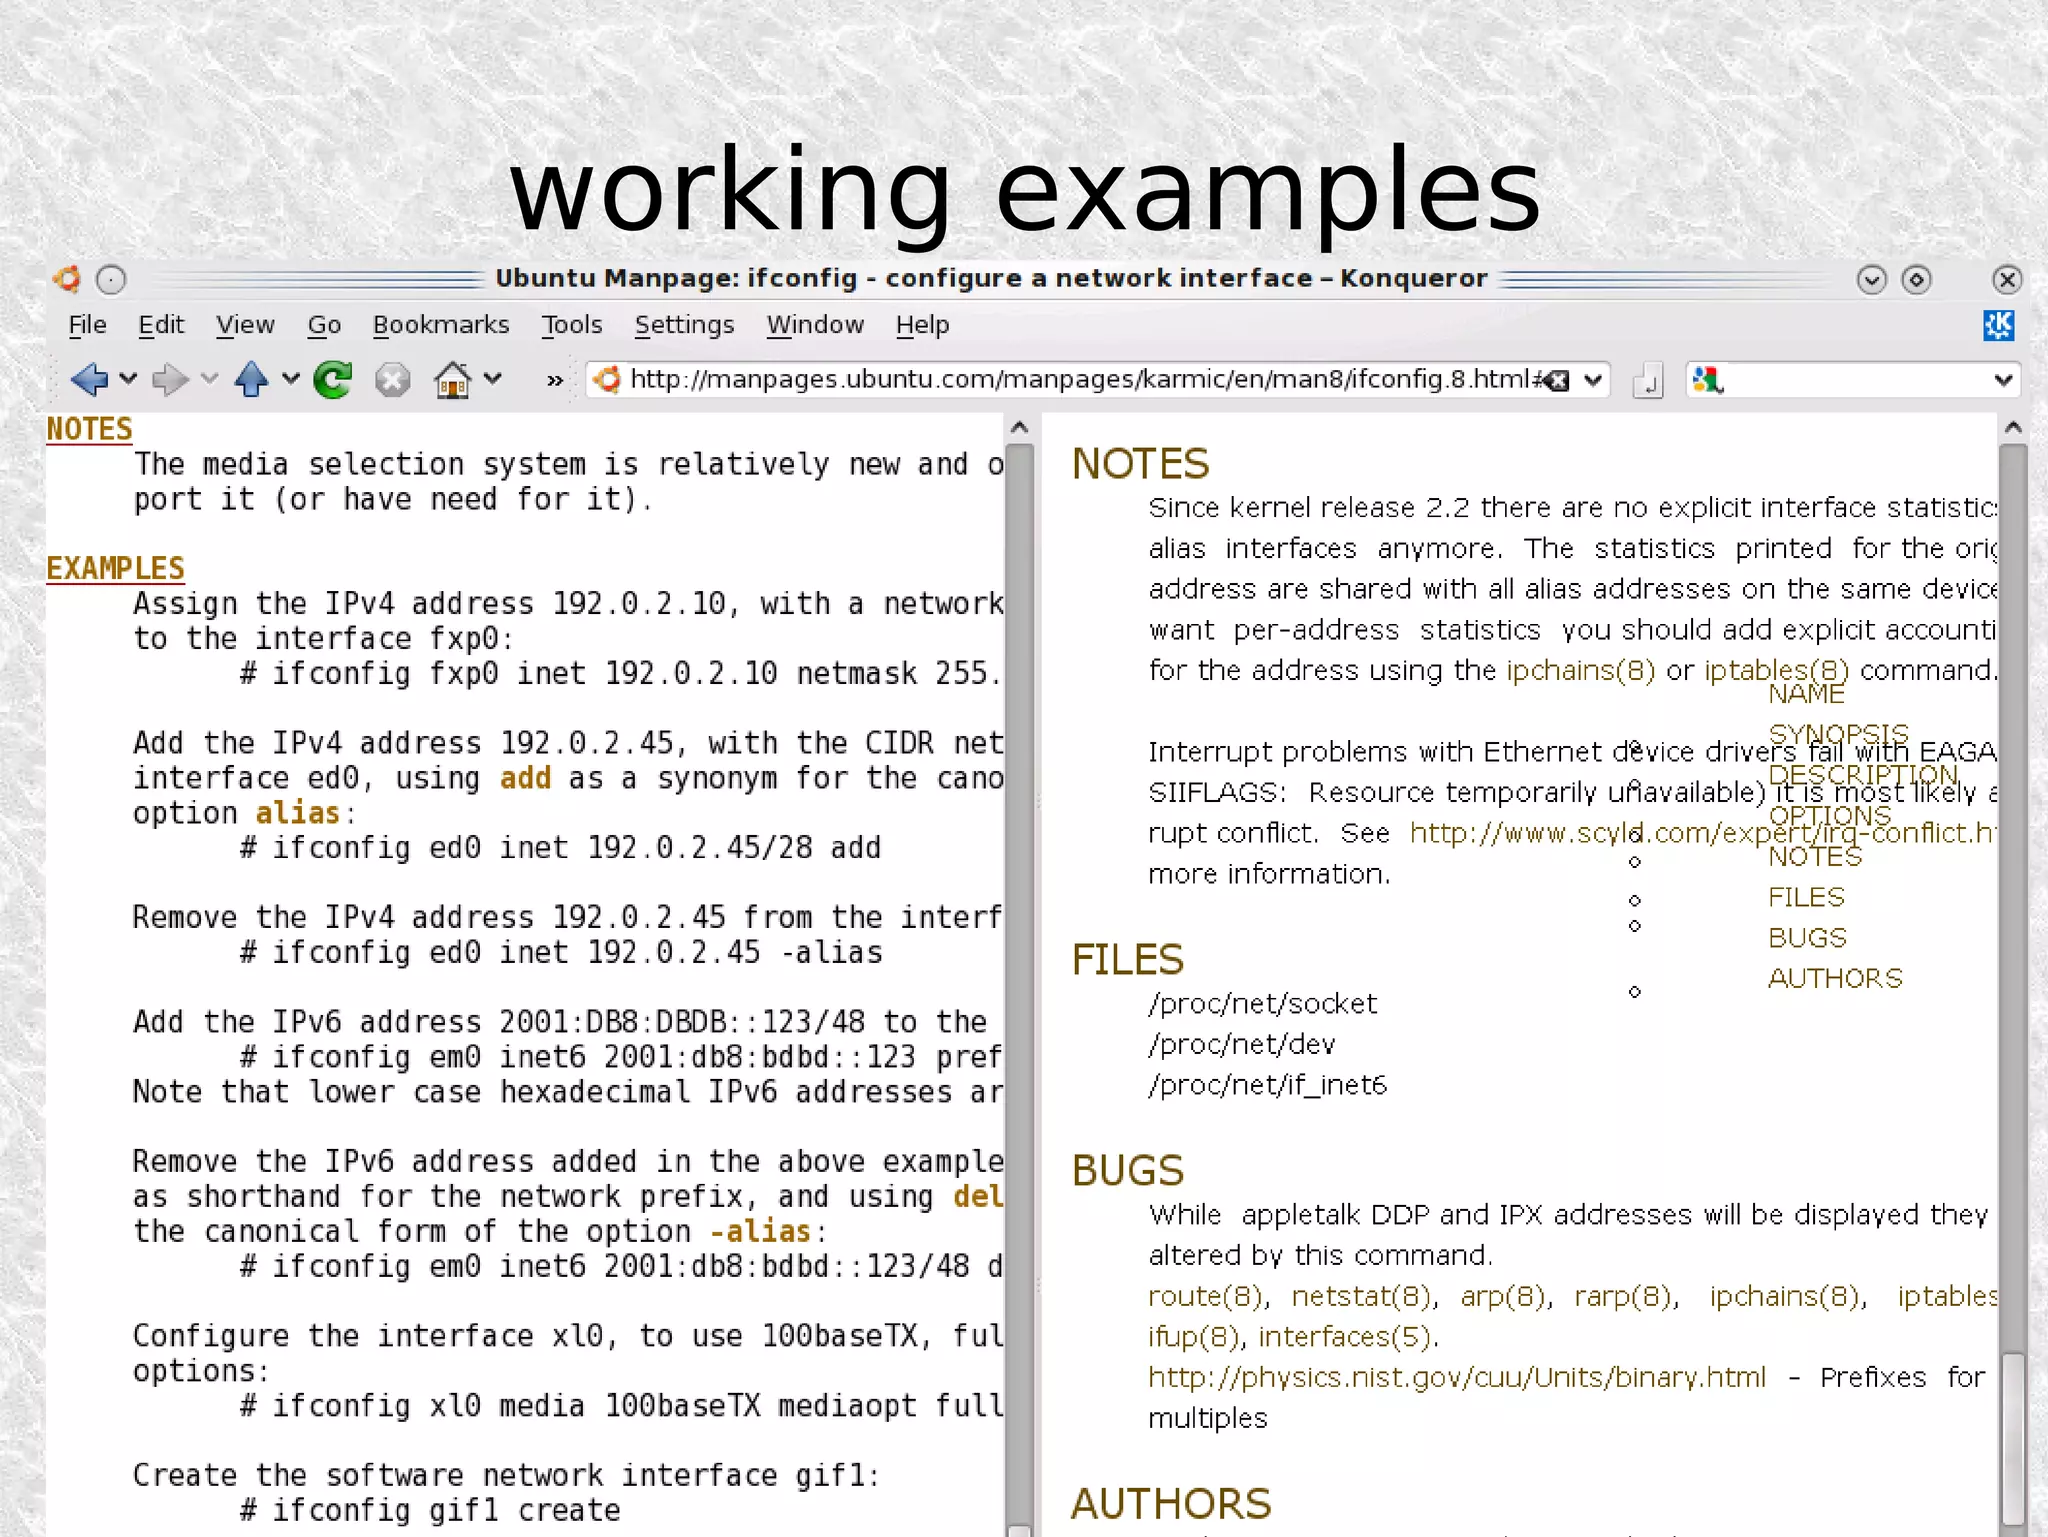Click the text "# ifconfig gif1 create"
2048x1537 pixels.
click(430, 1510)
